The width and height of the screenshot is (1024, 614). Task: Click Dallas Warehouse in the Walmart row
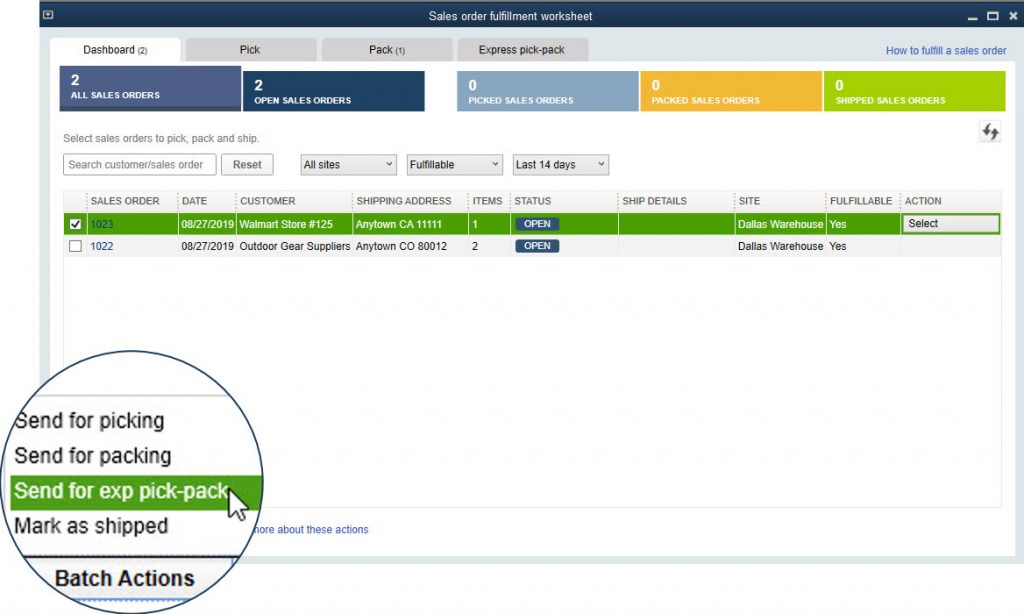point(780,224)
